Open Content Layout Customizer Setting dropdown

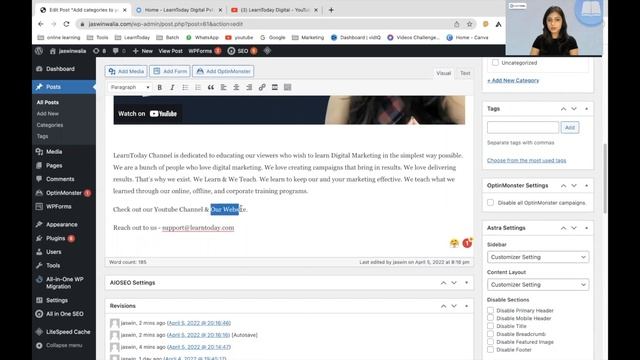[x=538, y=284]
